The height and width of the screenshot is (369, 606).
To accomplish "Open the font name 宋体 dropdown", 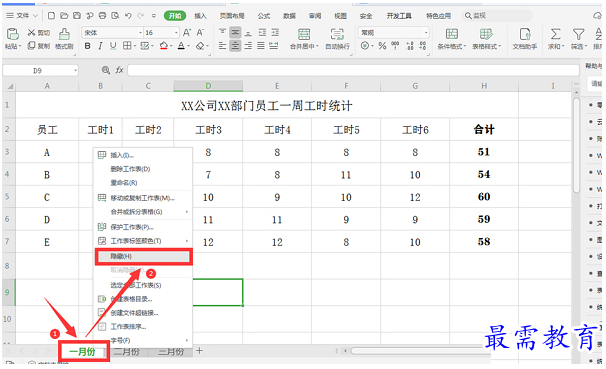I will 141,32.
